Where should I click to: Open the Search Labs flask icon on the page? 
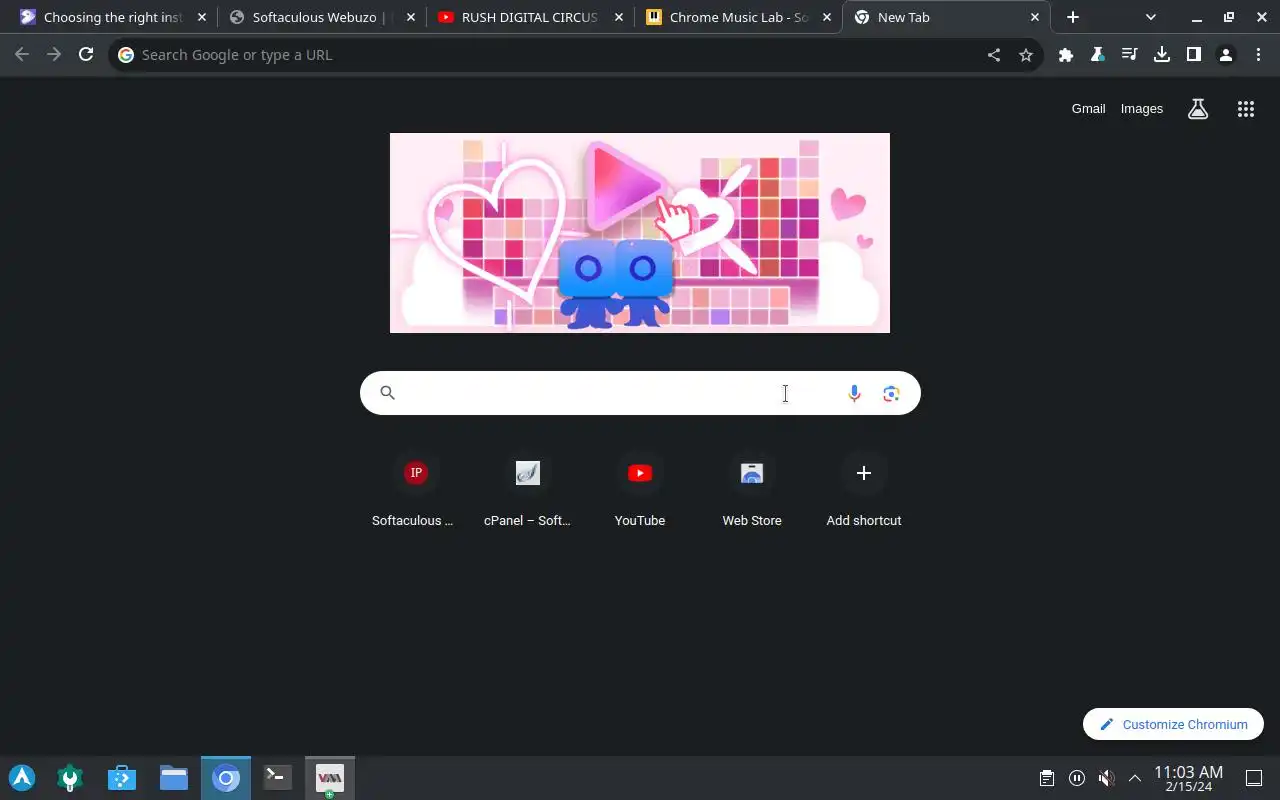coord(1198,109)
